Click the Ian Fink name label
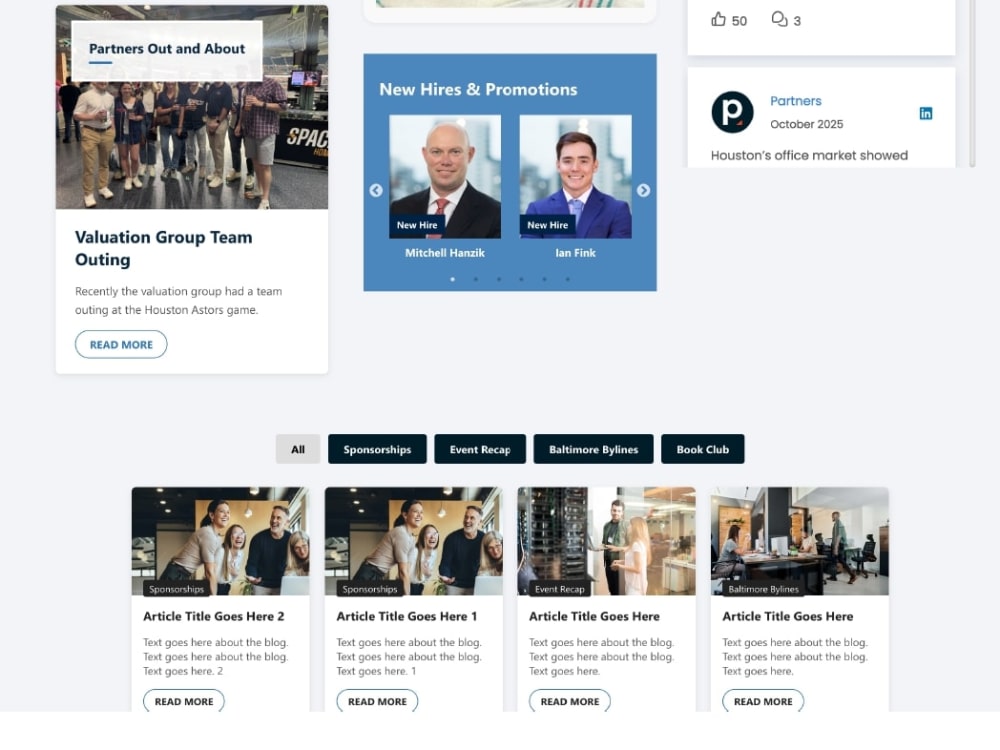This screenshot has height=750, width=1000. coord(575,253)
